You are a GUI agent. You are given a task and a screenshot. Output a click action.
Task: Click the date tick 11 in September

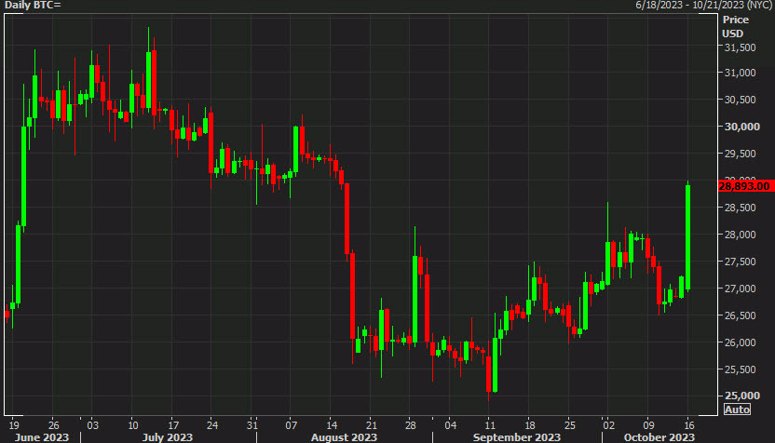pyautogui.click(x=490, y=425)
